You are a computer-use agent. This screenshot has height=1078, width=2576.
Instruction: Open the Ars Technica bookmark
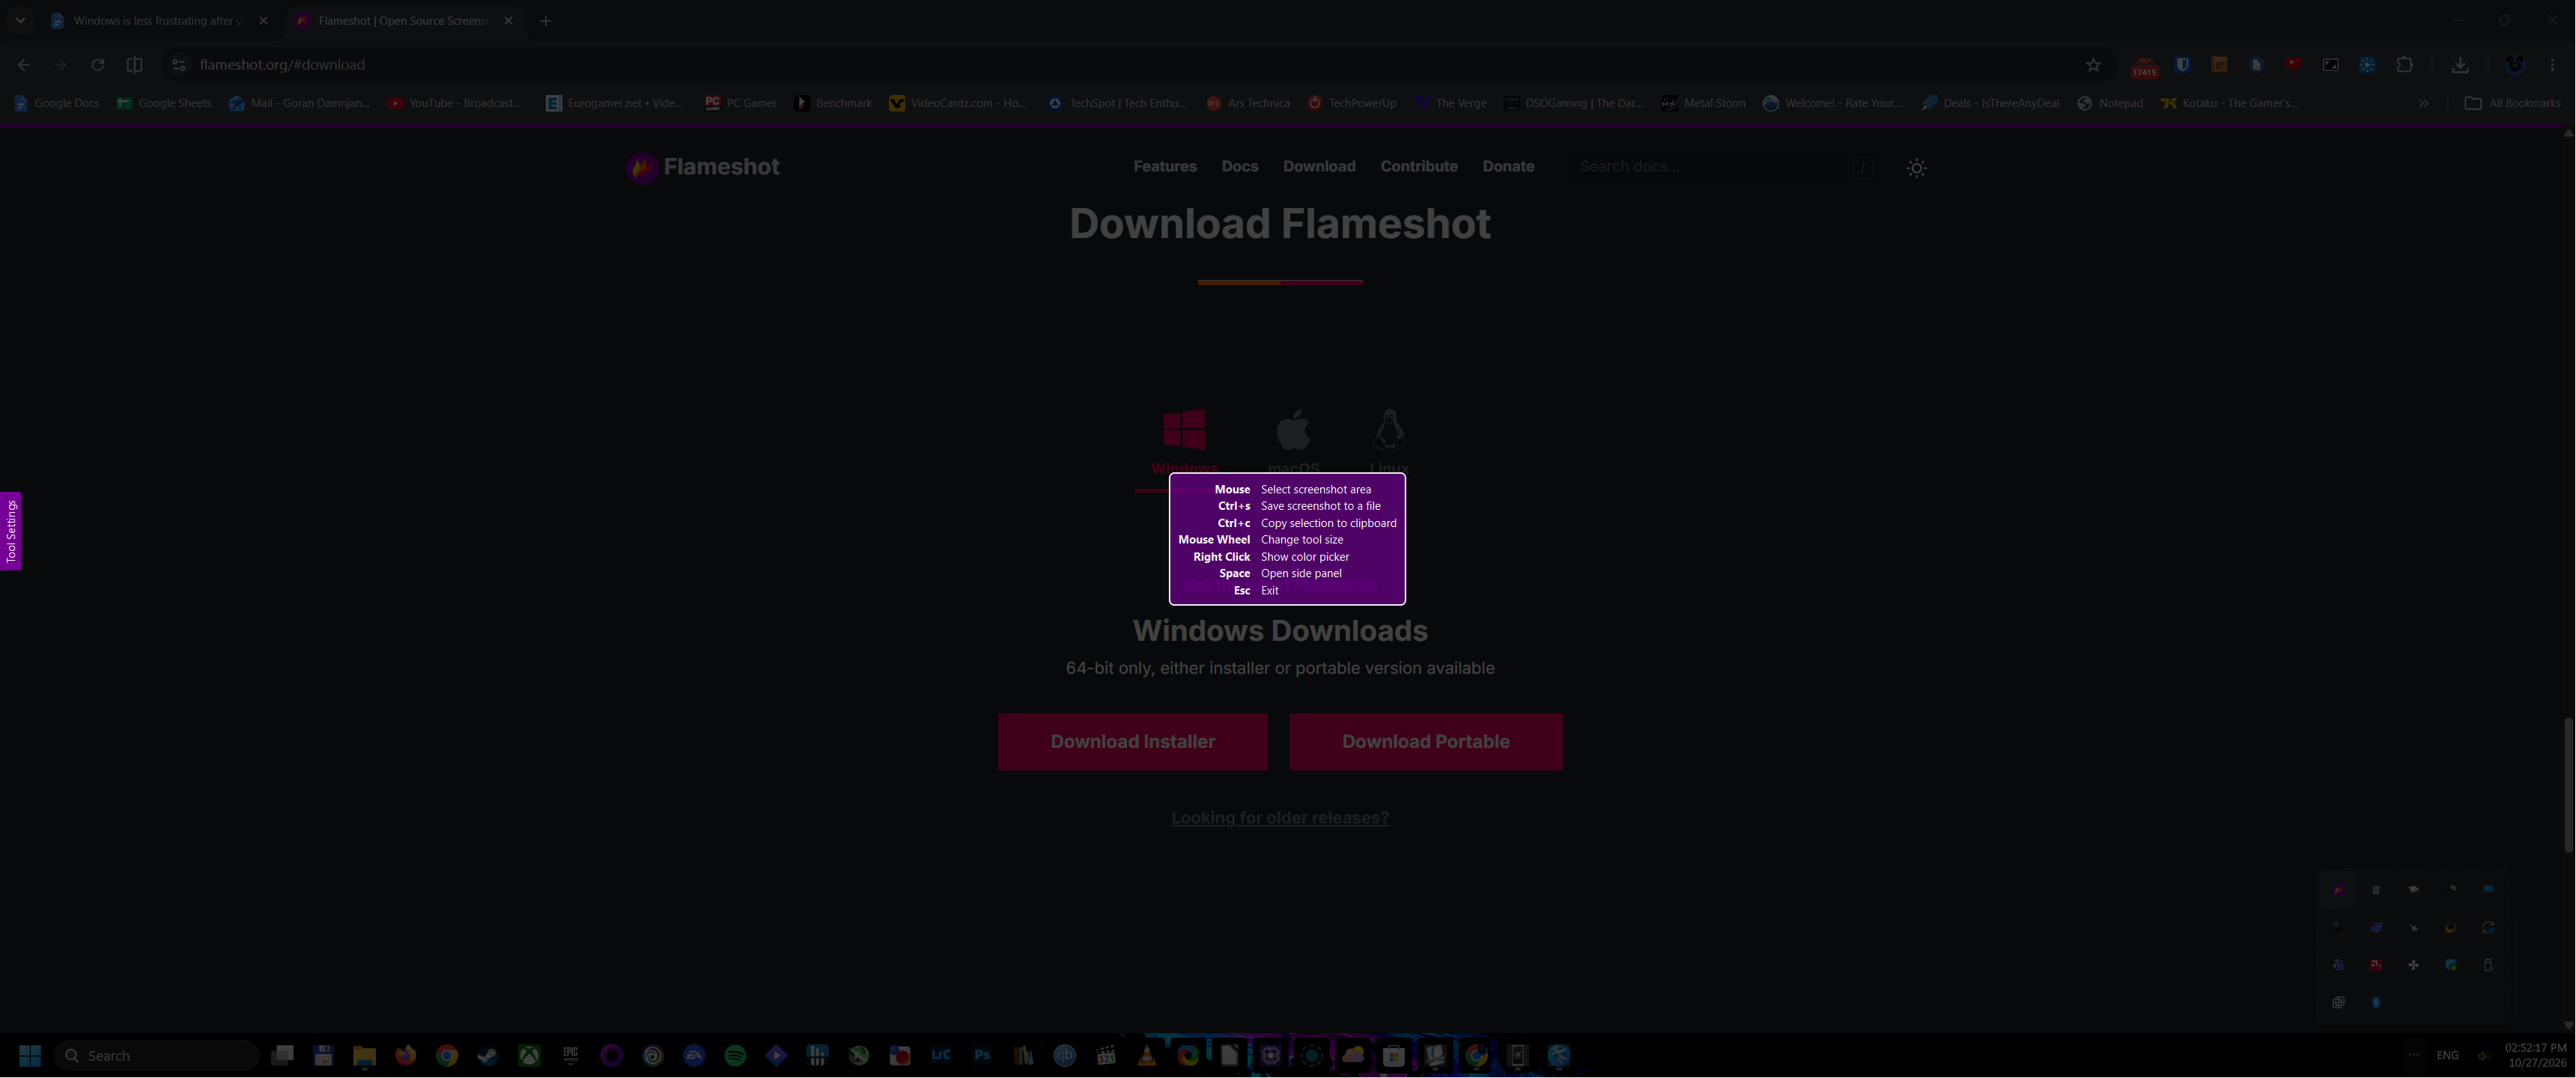pos(1248,103)
